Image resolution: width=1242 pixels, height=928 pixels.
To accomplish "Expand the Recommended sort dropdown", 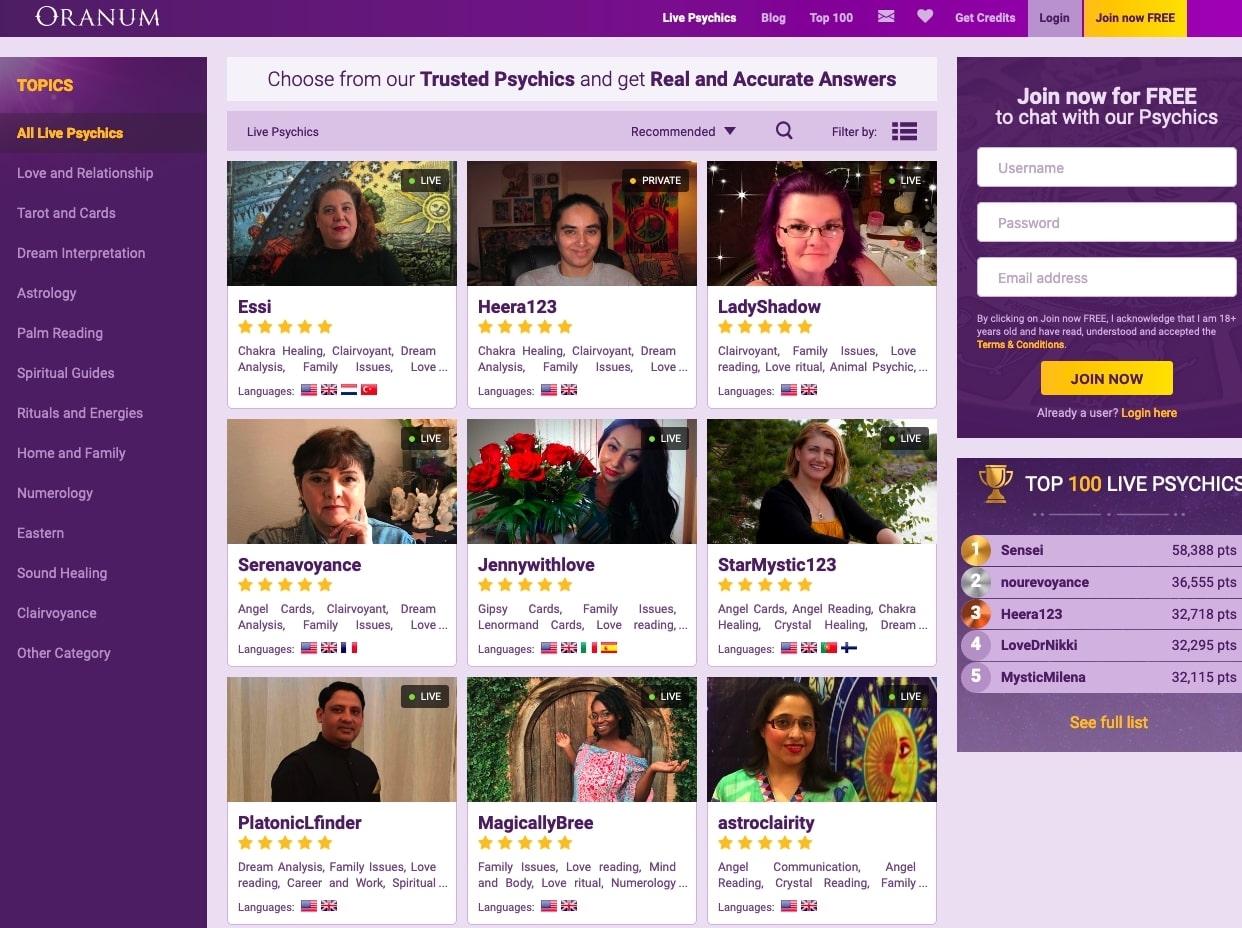I will click(683, 131).
